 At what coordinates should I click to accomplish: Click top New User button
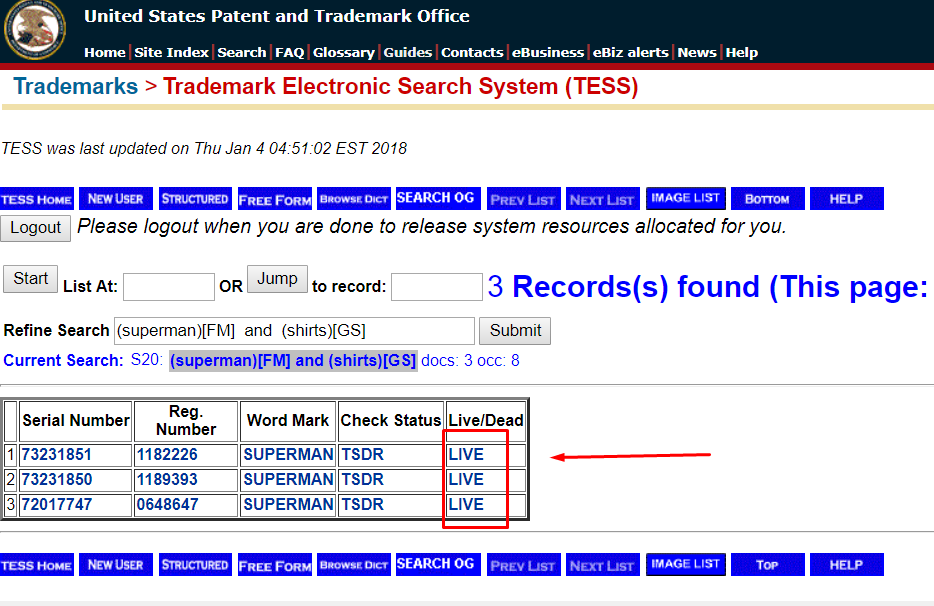116,198
